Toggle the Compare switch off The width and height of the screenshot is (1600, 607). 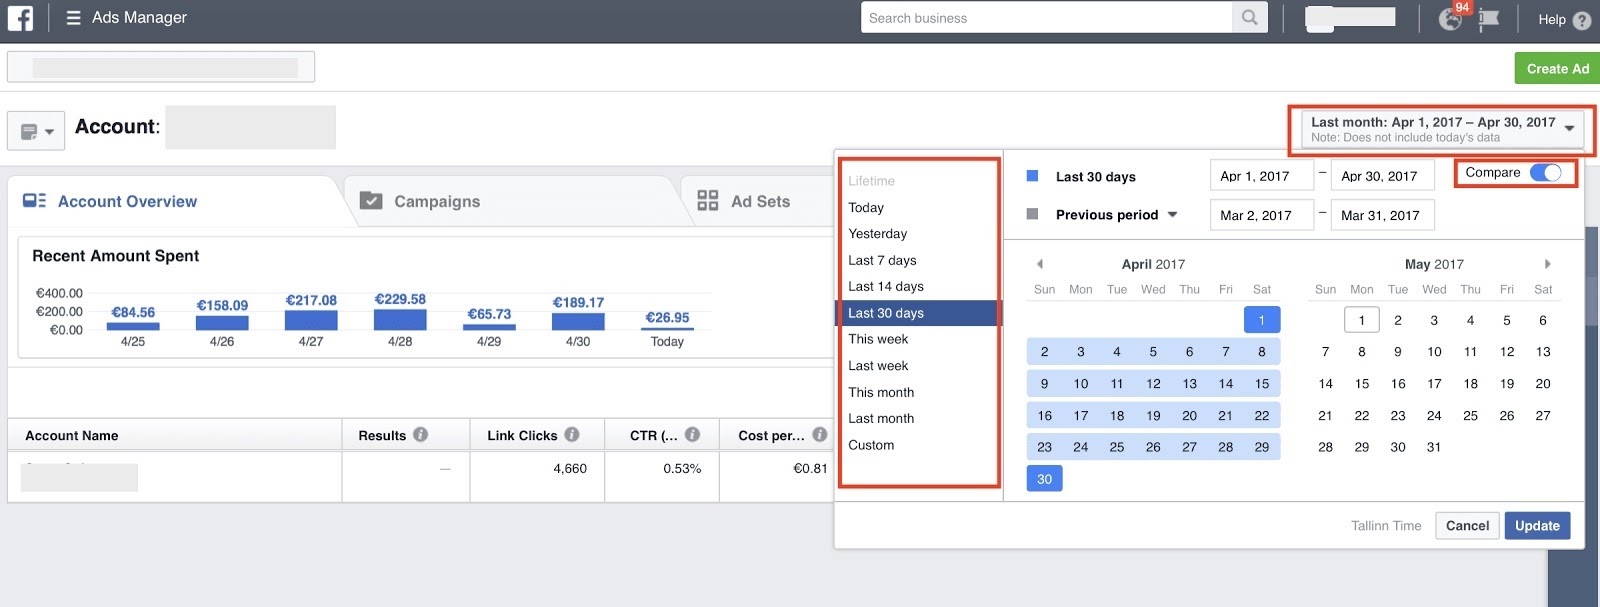point(1546,173)
